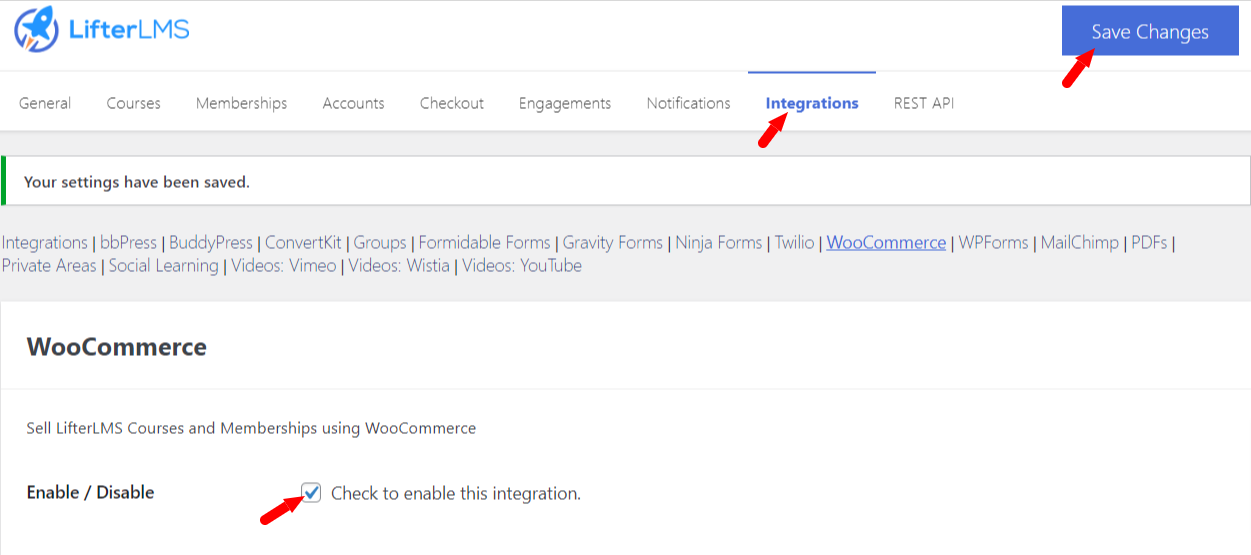Click the 'Check to enable this integration.' label
This screenshot has height=555, width=1251.
pos(456,493)
